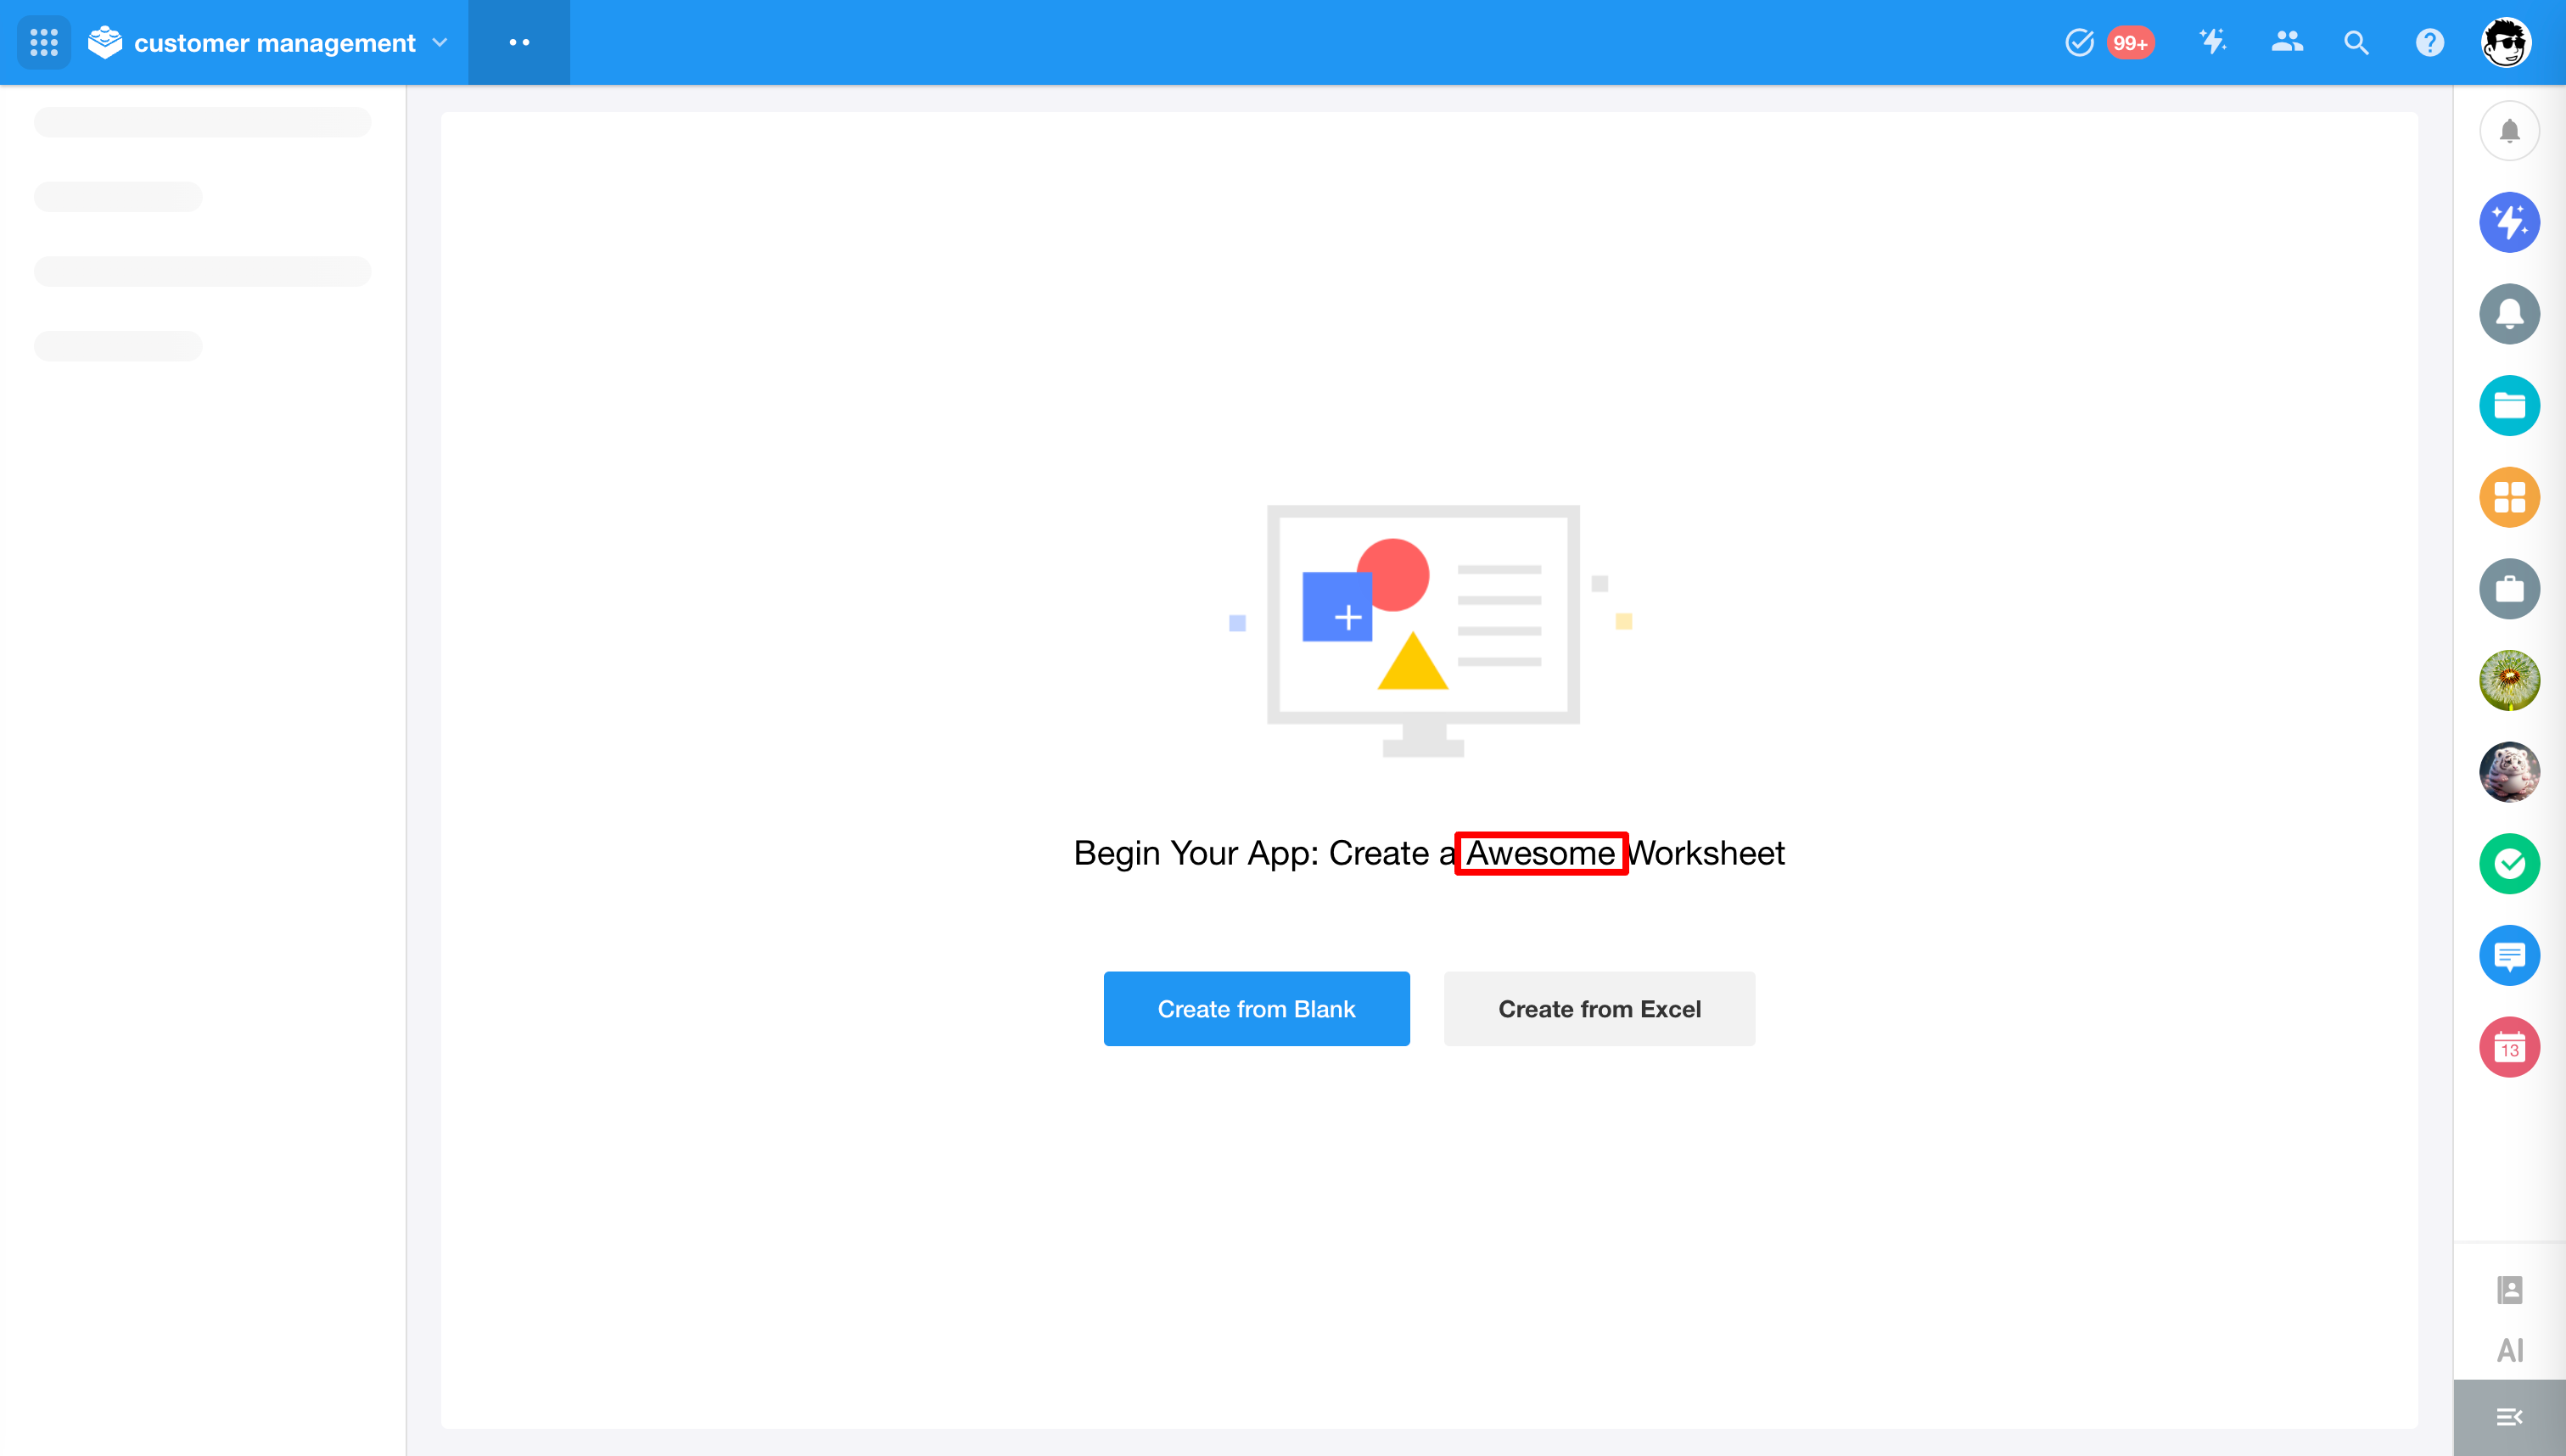The width and height of the screenshot is (2566, 1456).
Task: Click the Create from Blank button
Action: pyautogui.click(x=1257, y=1008)
